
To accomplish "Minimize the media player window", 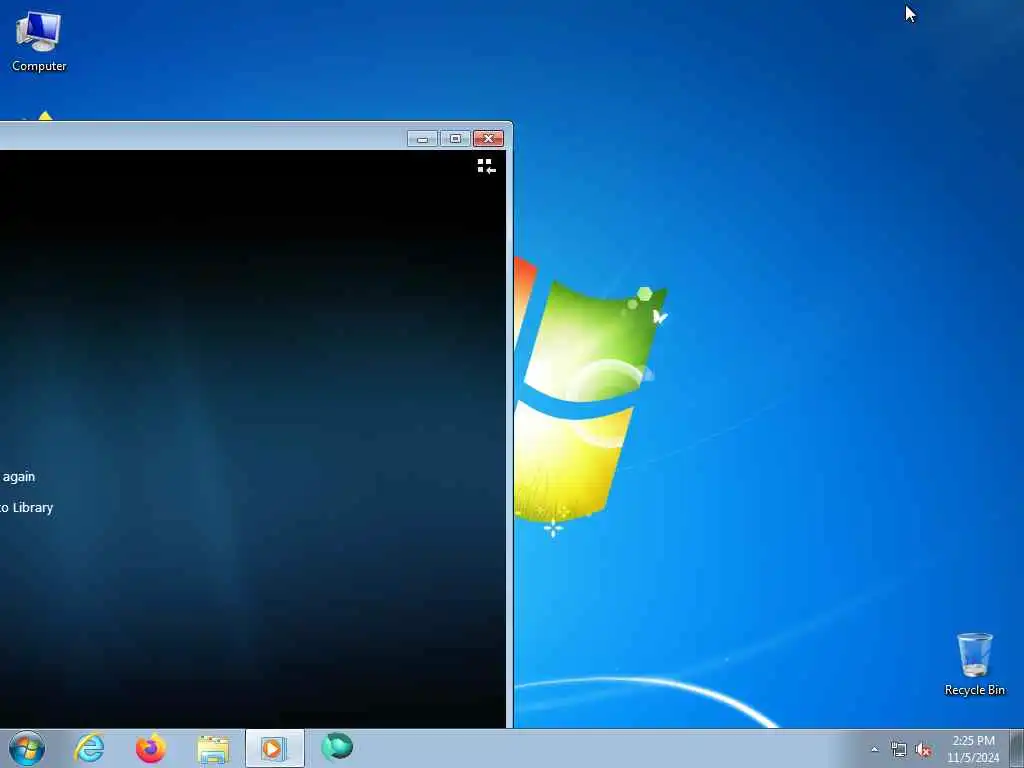I will click(423, 138).
